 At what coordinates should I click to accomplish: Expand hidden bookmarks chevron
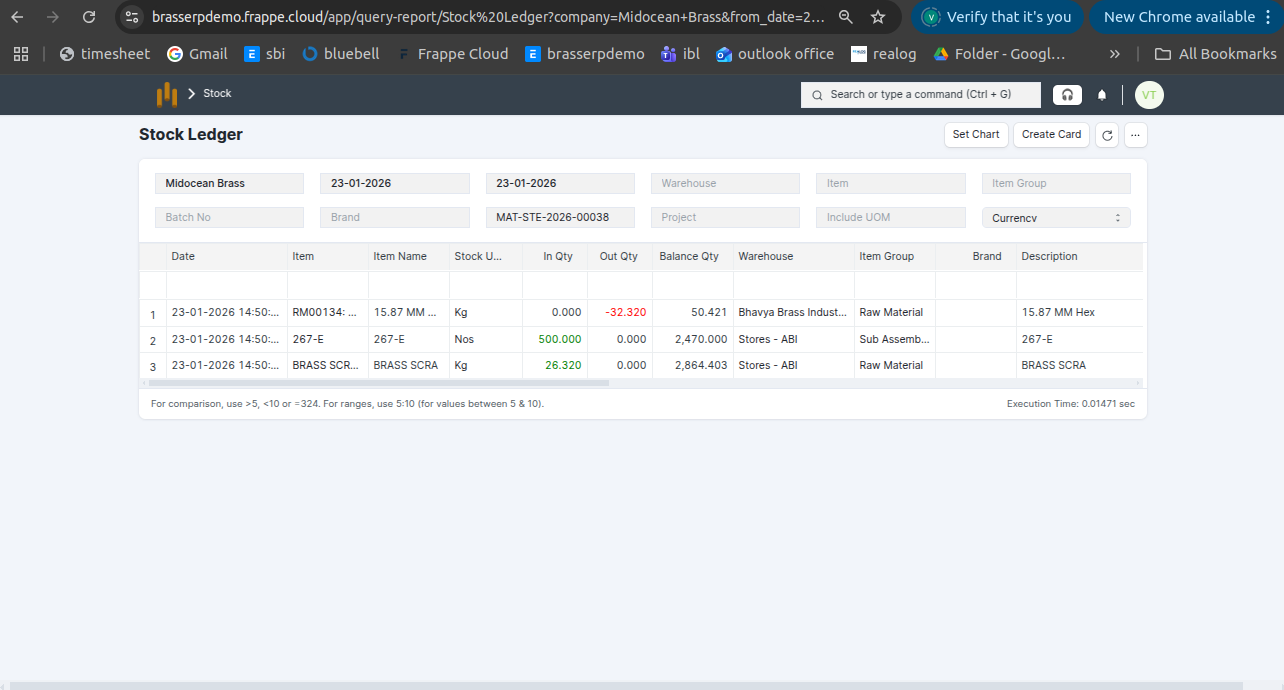1115,54
